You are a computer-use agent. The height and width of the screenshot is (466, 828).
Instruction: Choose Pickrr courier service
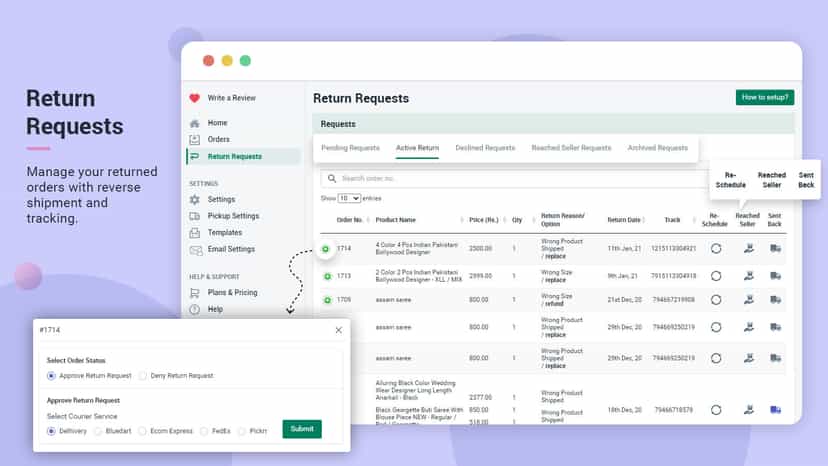(242, 431)
